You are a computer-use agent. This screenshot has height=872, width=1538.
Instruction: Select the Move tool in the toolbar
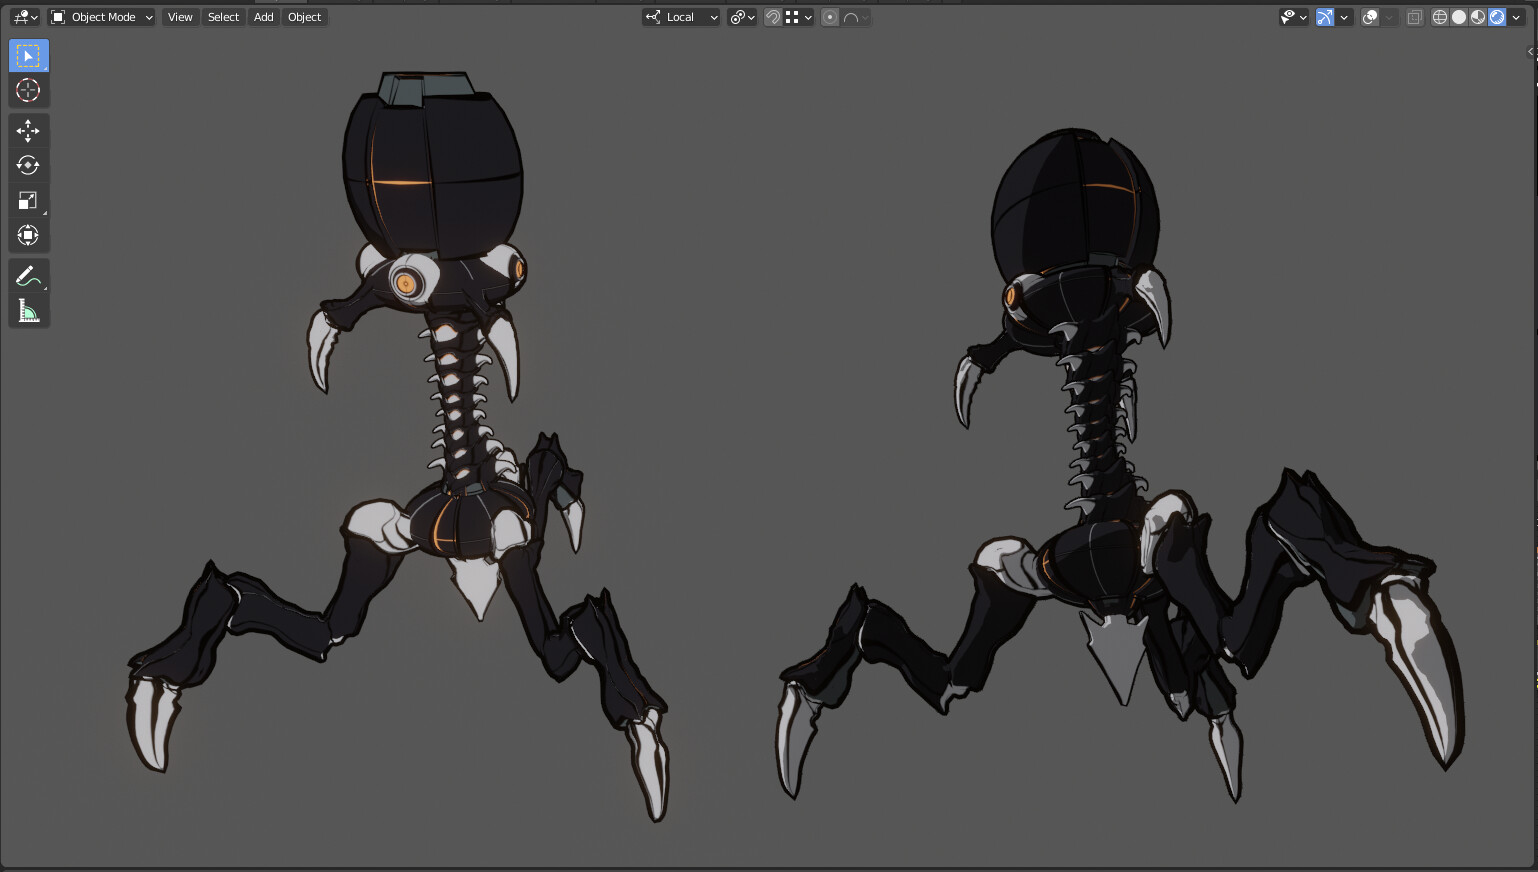(28, 131)
